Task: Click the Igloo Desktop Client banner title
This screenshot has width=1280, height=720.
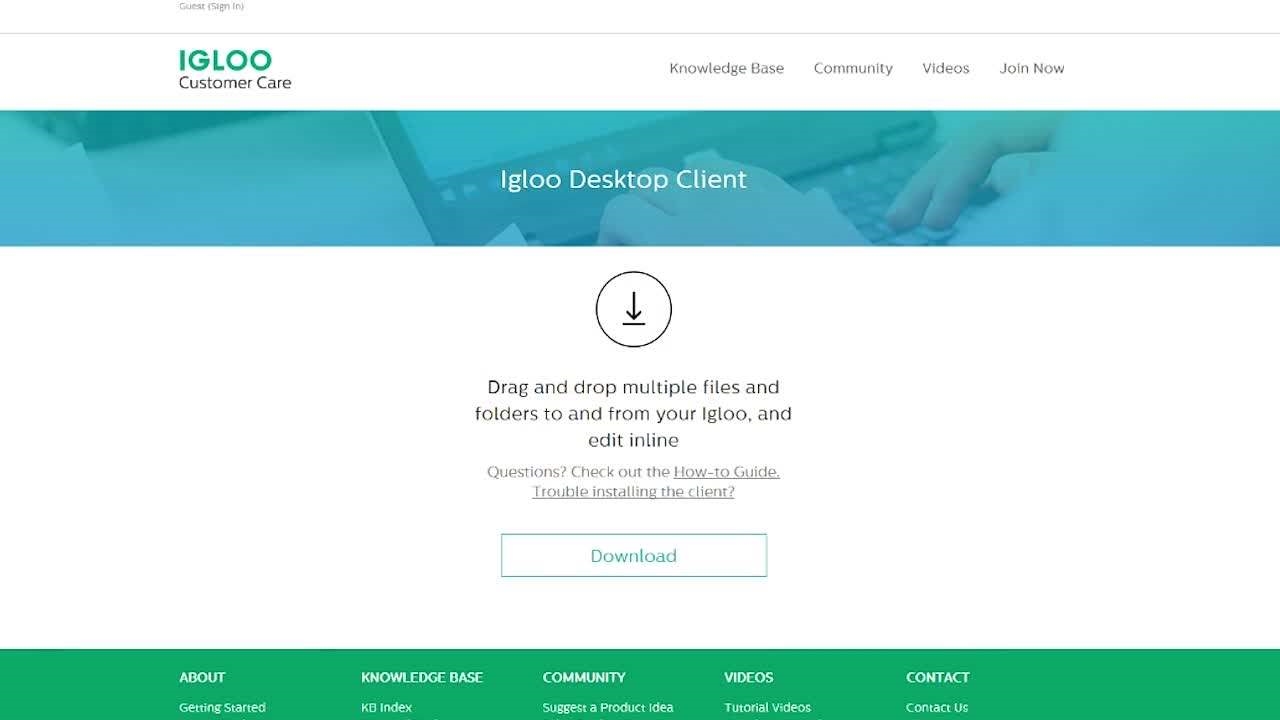Action: coord(623,179)
